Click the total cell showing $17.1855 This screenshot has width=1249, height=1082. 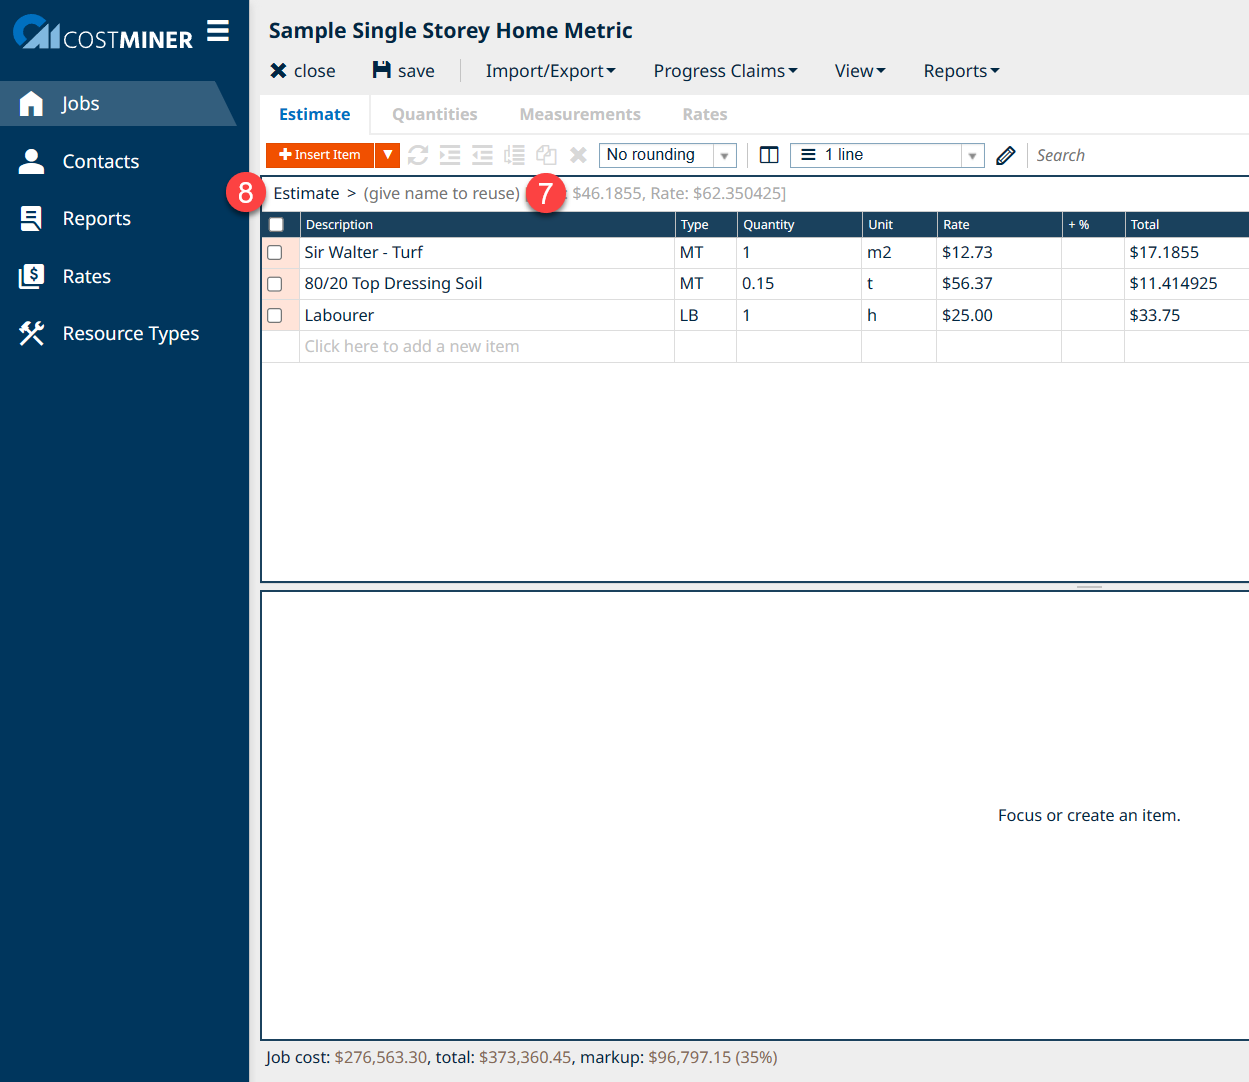point(1187,253)
